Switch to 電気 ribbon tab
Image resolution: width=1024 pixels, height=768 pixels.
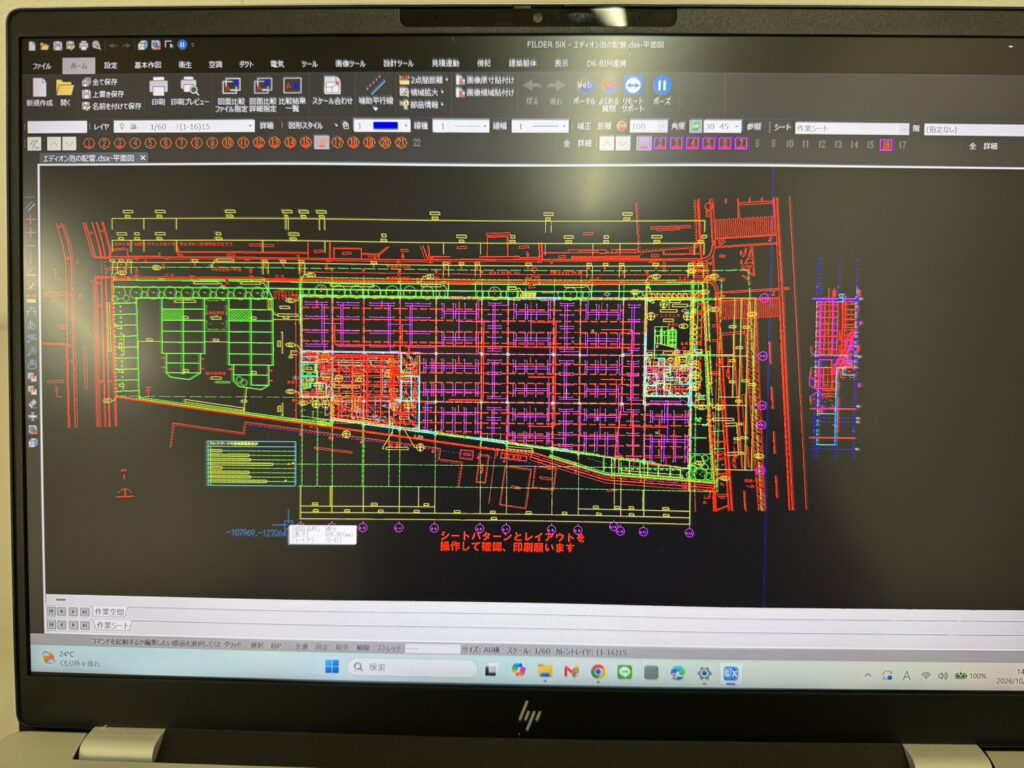point(277,65)
